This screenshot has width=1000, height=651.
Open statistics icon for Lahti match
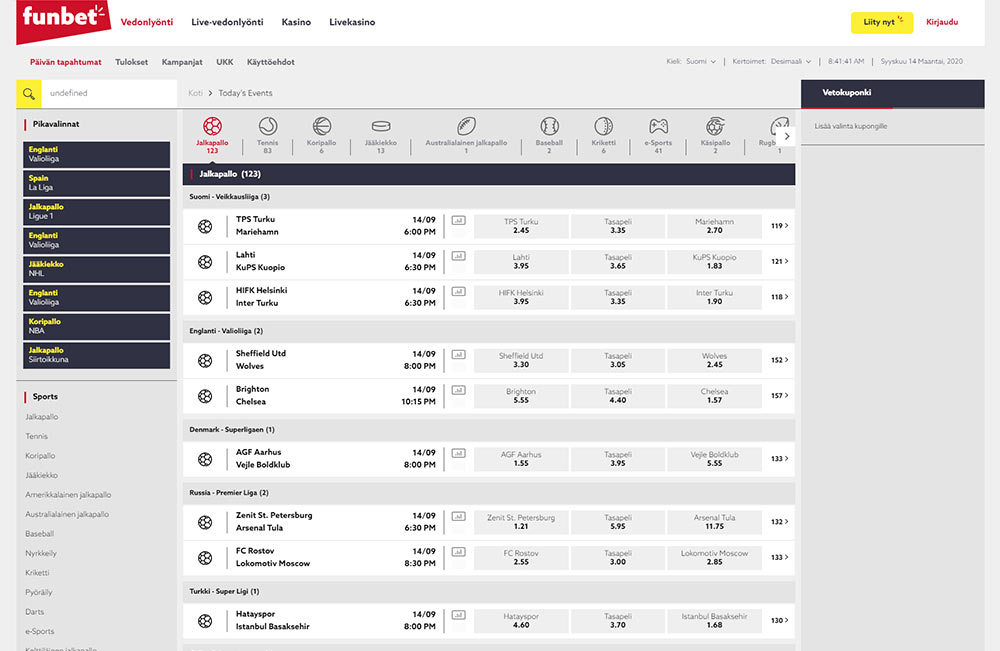(x=459, y=256)
